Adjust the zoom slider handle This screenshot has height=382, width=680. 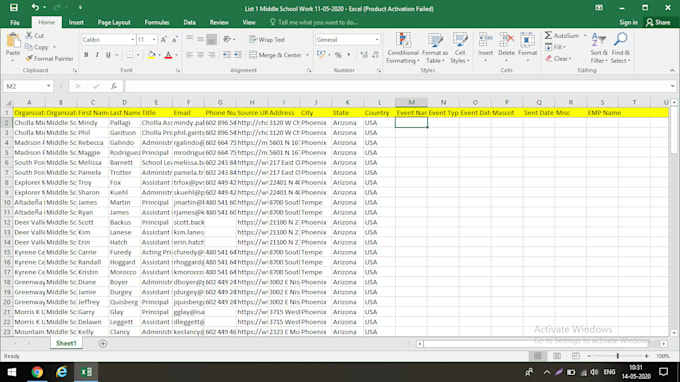pyautogui.click(x=618, y=356)
